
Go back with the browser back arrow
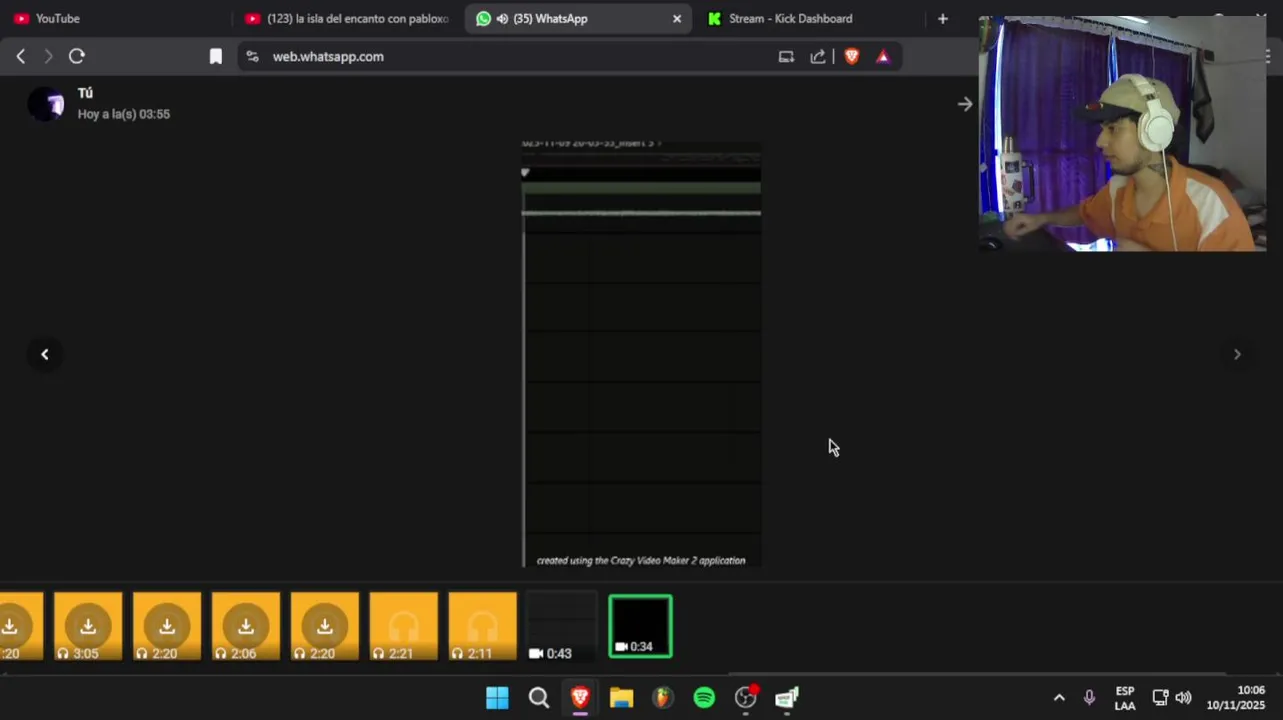[x=21, y=57]
